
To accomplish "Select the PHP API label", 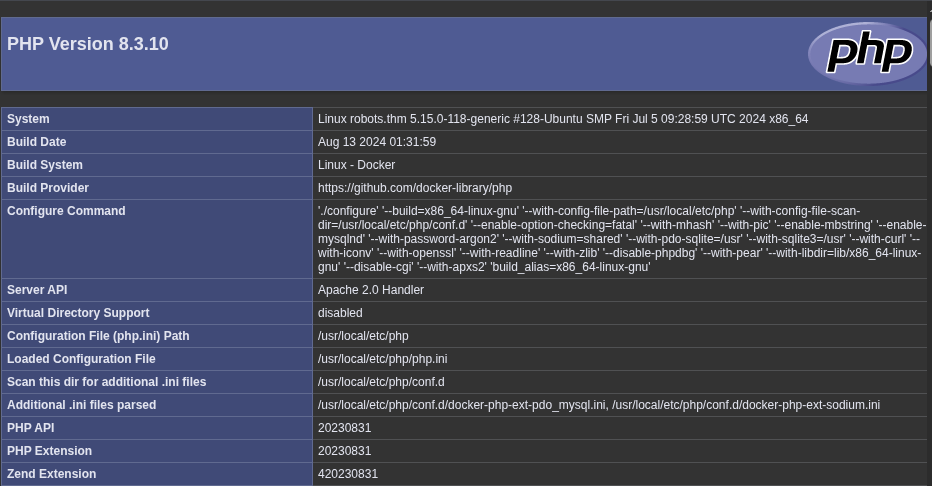I will 30,428.
